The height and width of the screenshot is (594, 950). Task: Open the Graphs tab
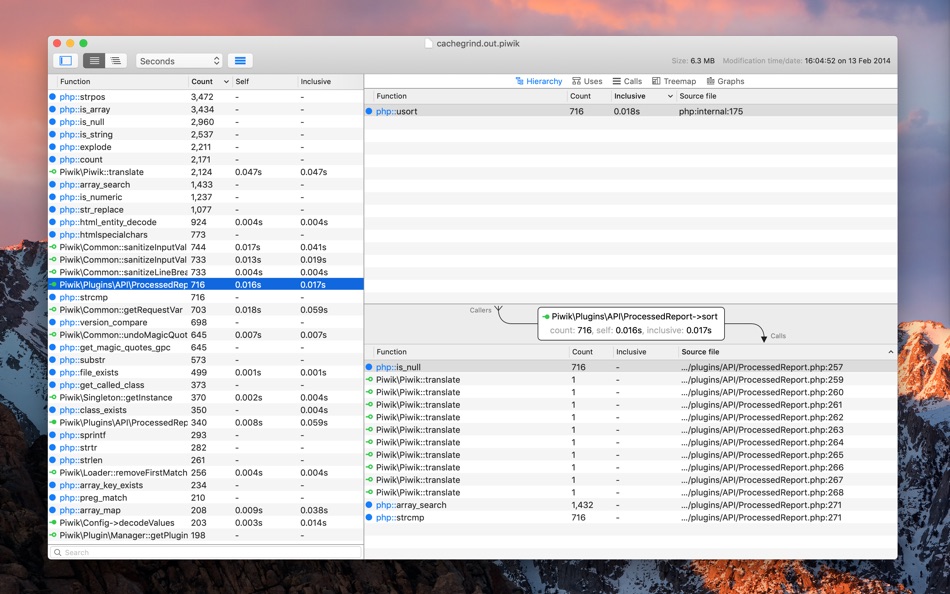725,81
